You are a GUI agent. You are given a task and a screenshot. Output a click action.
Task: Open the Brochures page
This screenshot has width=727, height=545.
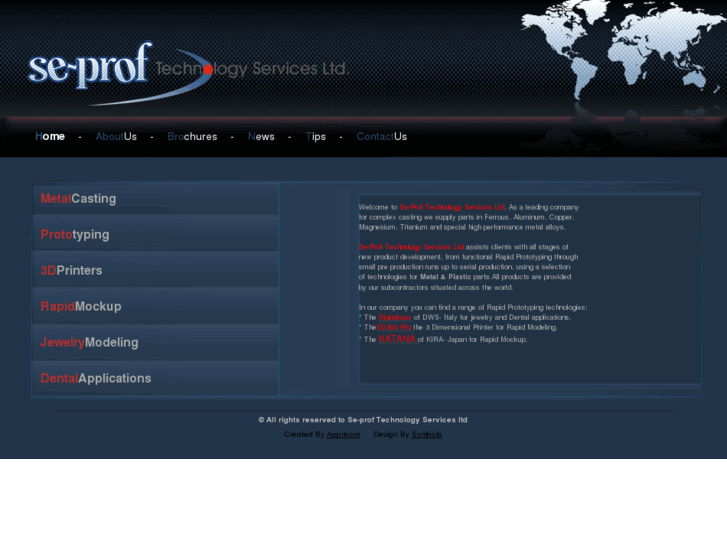pyautogui.click(x=192, y=136)
